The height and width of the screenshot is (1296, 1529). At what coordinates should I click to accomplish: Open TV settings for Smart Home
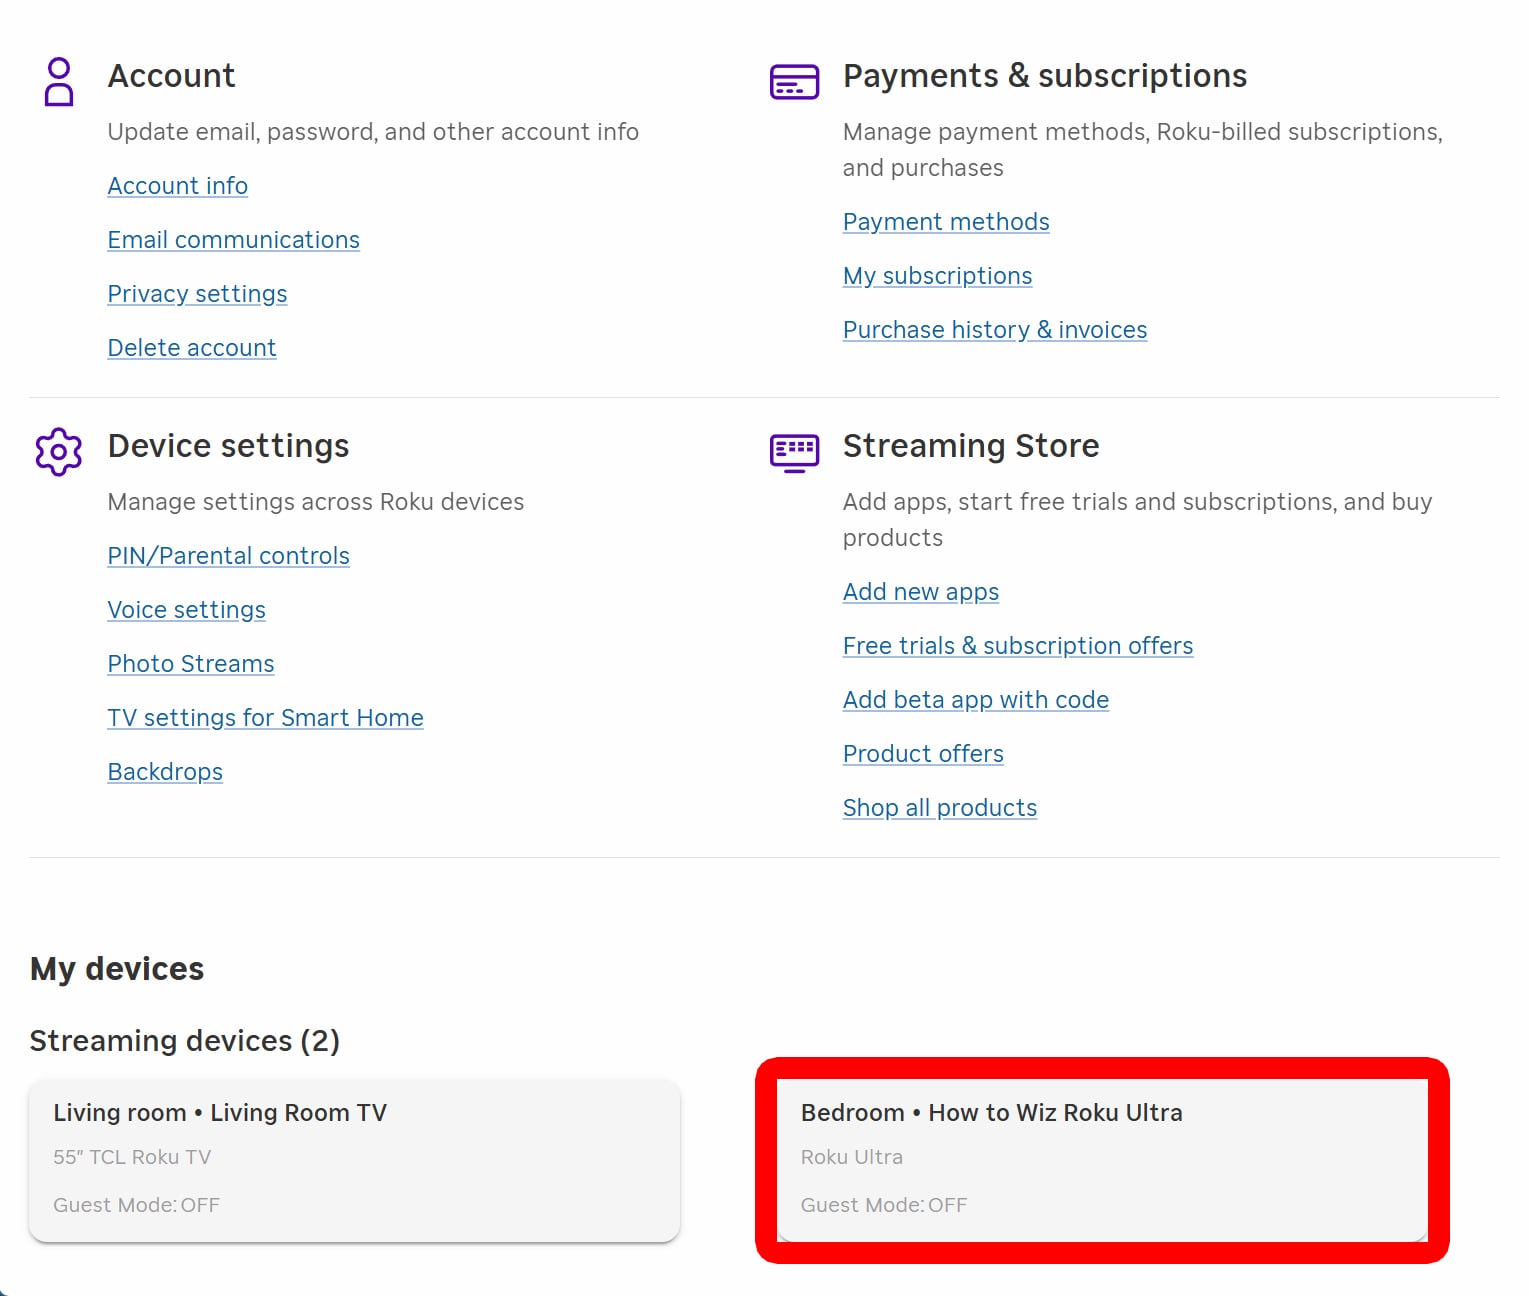pos(265,718)
